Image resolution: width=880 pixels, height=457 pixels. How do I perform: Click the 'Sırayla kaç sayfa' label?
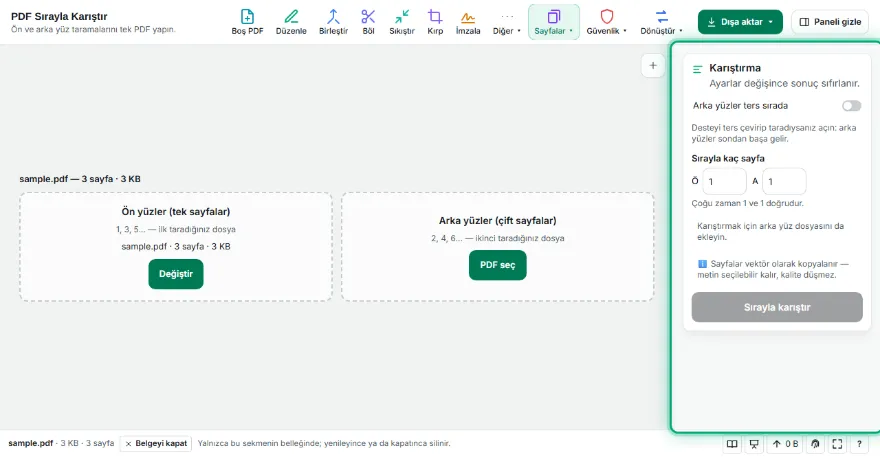pos(728,158)
